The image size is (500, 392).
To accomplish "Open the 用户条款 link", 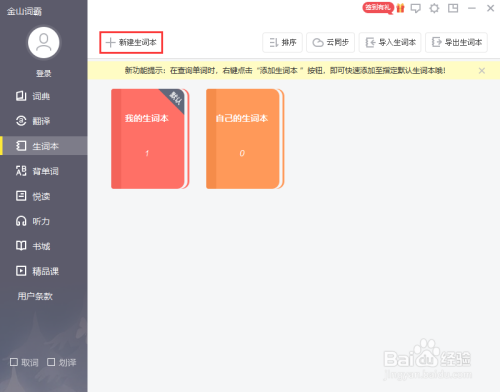I will pos(35,296).
